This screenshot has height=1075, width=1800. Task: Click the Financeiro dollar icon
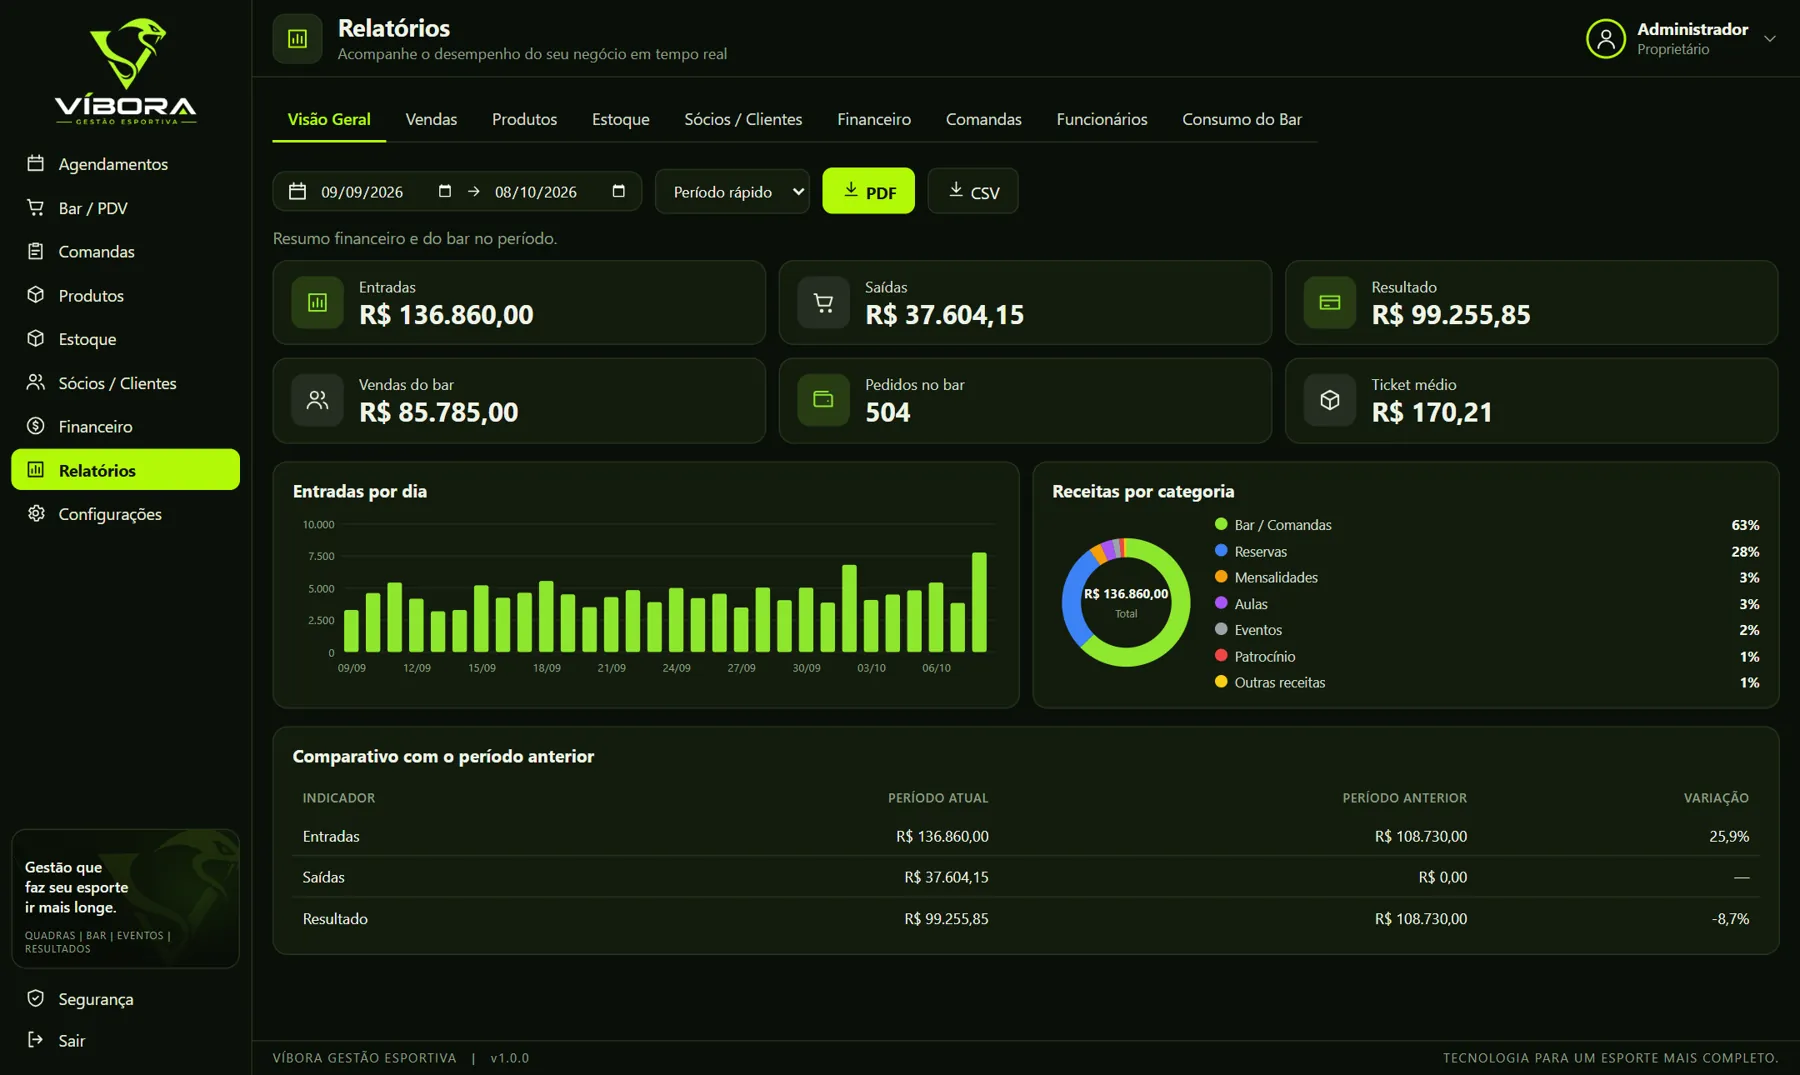pyautogui.click(x=36, y=426)
